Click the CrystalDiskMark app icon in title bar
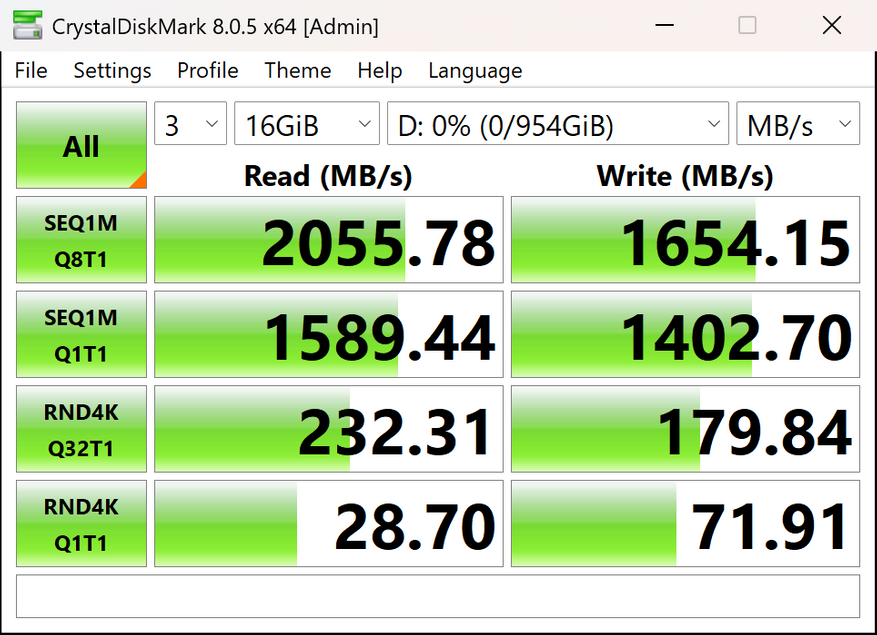 27,26
